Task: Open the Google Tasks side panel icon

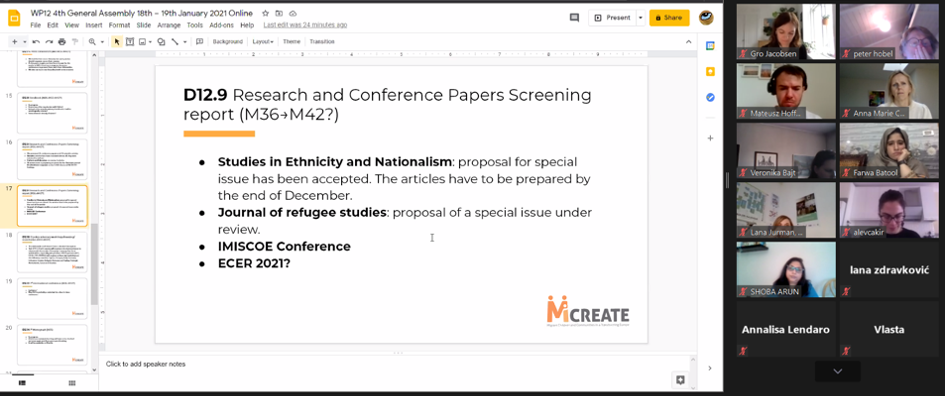Action: click(x=711, y=97)
